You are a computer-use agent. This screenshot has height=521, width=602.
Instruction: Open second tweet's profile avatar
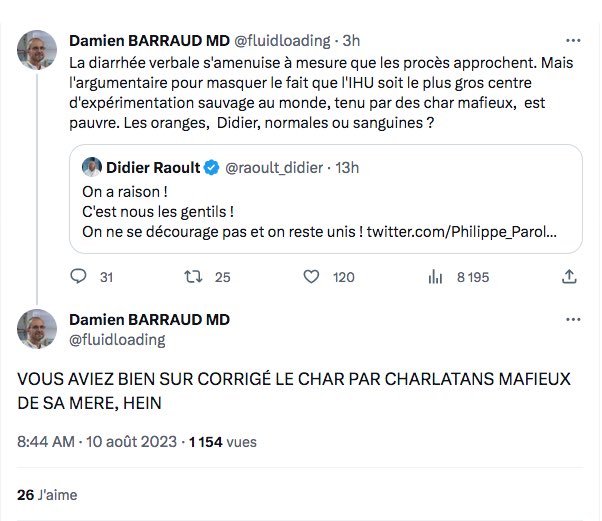(x=37, y=329)
